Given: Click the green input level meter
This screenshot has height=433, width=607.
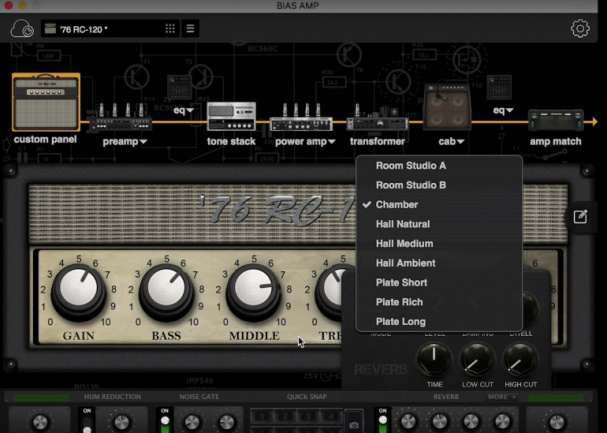Looking at the screenshot, I should tap(41, 398).
